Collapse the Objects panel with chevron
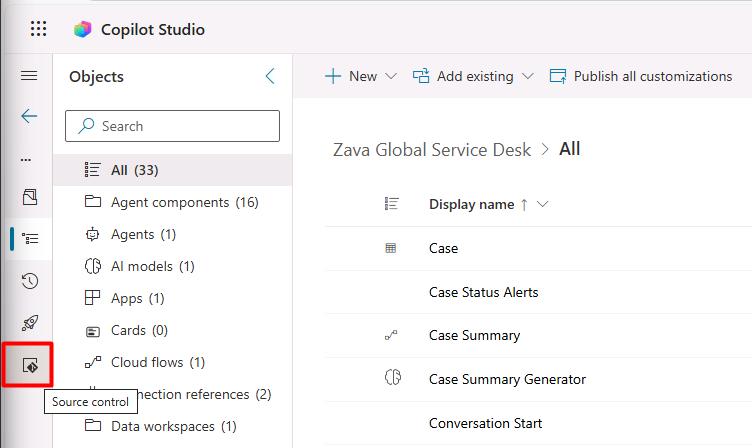 pyautogui.click(x=270, y=76)
